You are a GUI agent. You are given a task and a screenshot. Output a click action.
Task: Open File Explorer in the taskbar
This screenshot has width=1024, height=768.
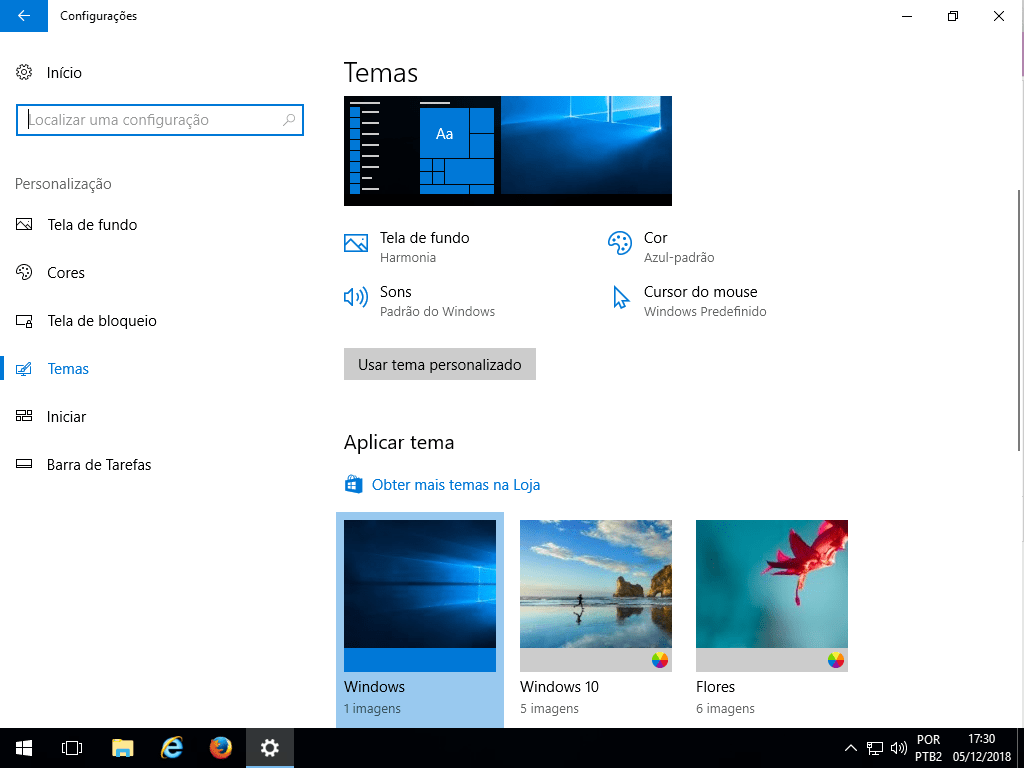click(123, 747)
